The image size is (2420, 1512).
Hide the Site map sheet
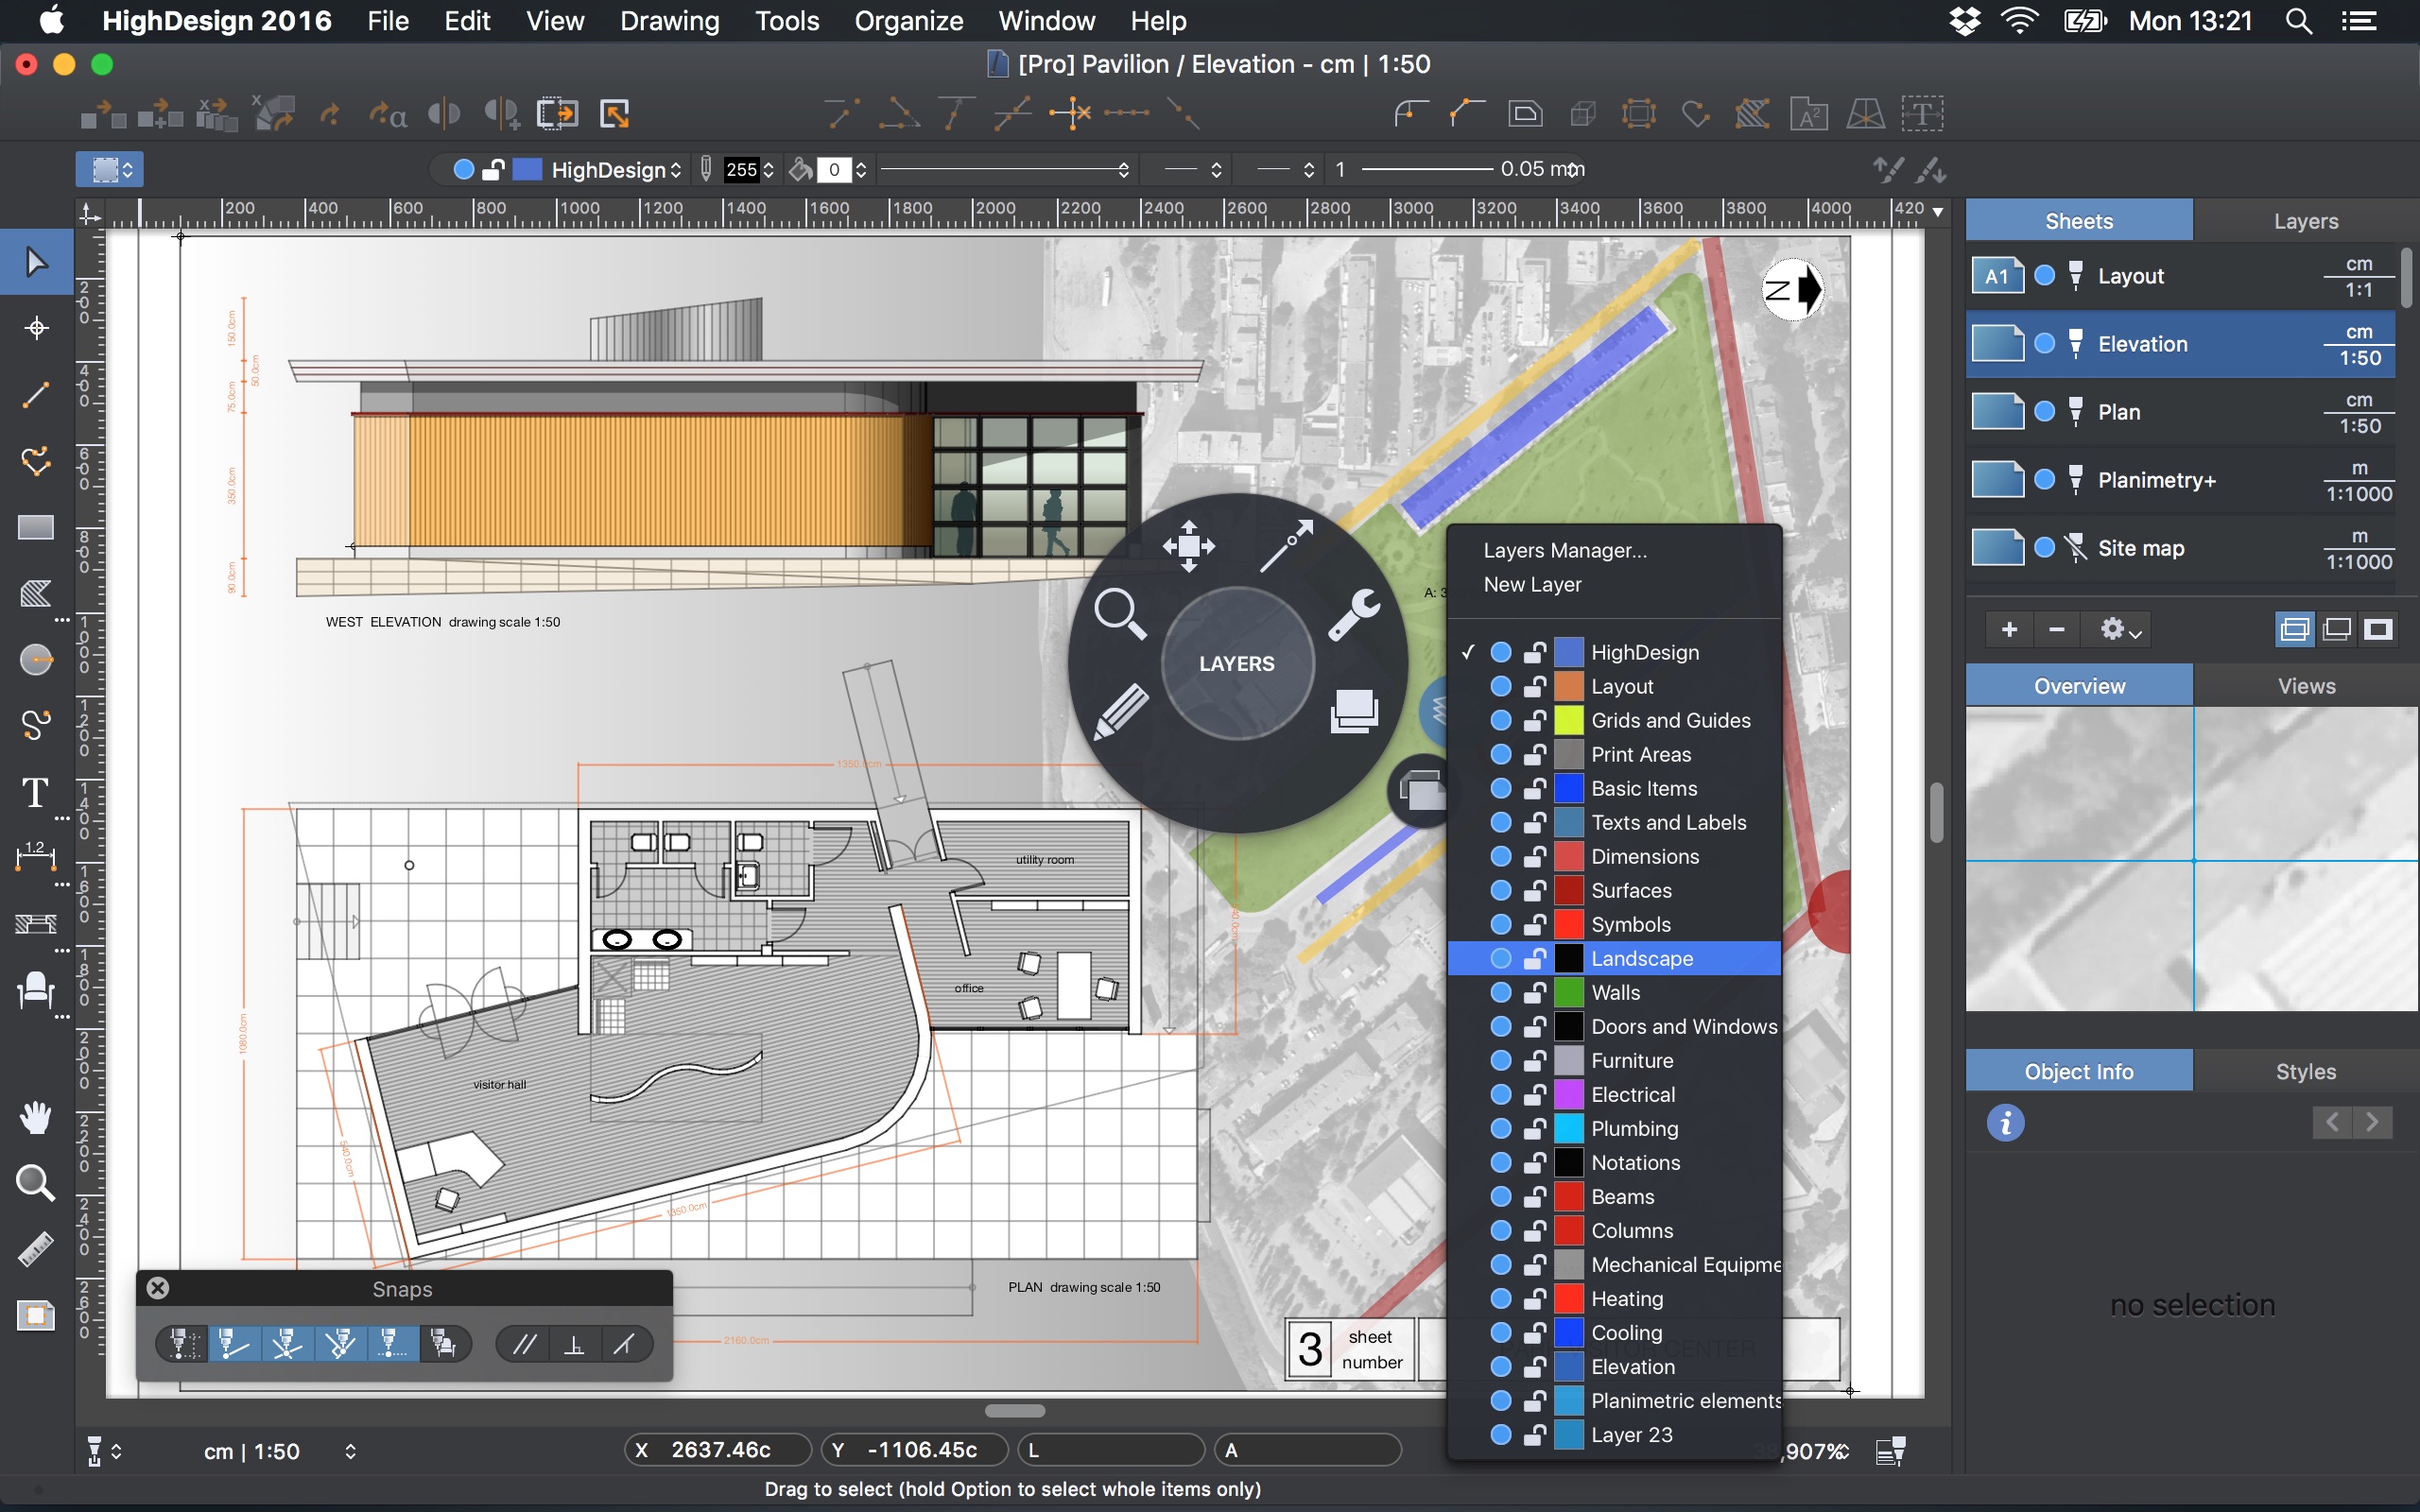[2045, 548]
